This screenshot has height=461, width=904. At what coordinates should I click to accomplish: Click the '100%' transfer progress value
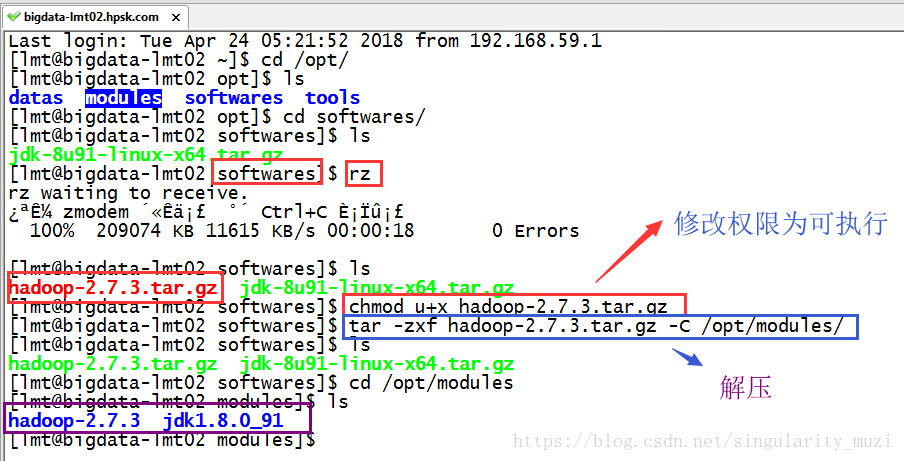click(x=52, y=231)
